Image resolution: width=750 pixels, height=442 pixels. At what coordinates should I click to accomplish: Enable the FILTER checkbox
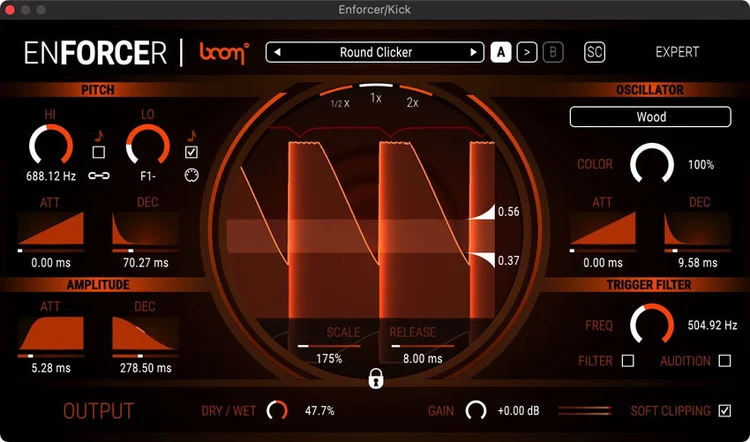(x=628, y=361)
